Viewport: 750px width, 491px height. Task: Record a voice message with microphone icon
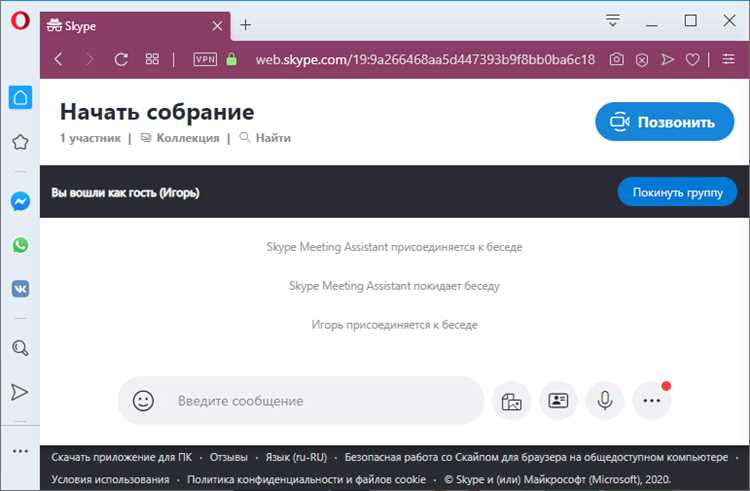pyautogui.click(x=605, y=401)
